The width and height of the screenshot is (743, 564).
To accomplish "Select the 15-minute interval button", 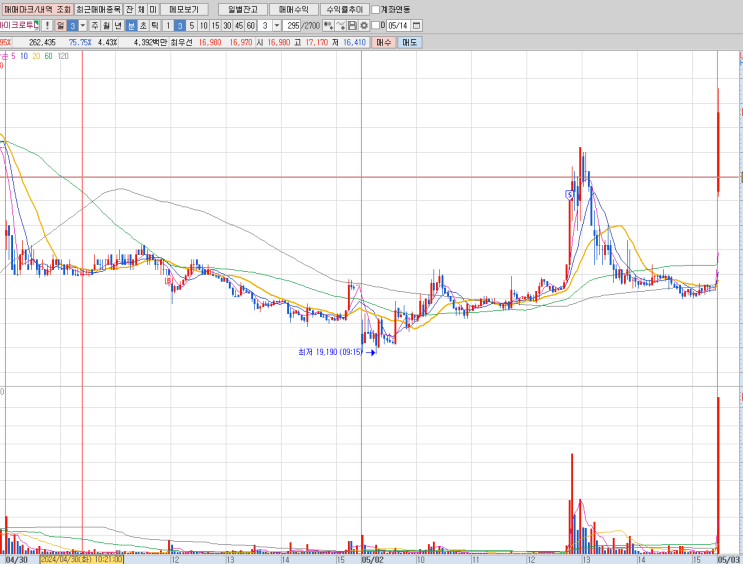I will pyautogui.click(x=215, y=25).
